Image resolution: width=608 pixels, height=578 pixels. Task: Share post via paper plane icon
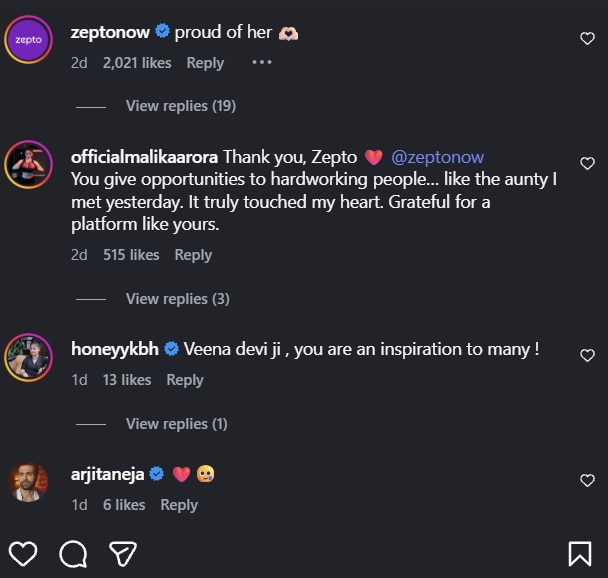click(122, 553)
